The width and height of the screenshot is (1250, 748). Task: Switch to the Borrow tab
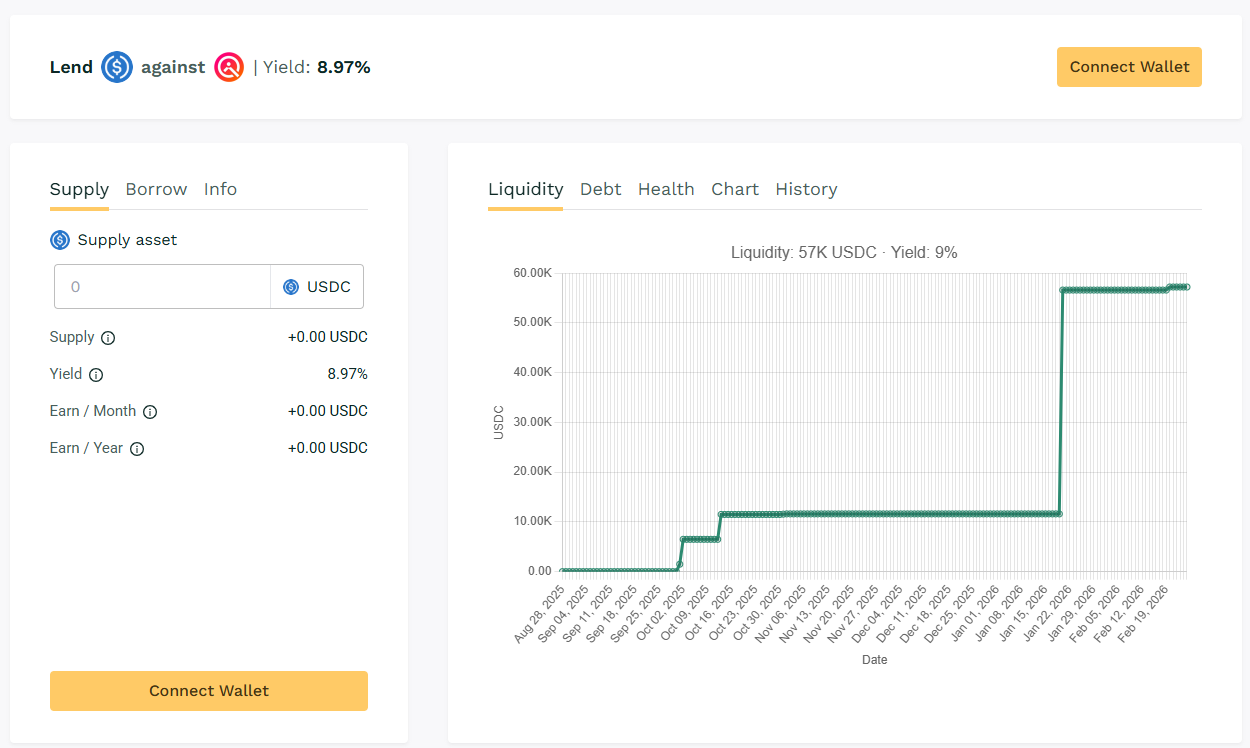pos(156,189)
